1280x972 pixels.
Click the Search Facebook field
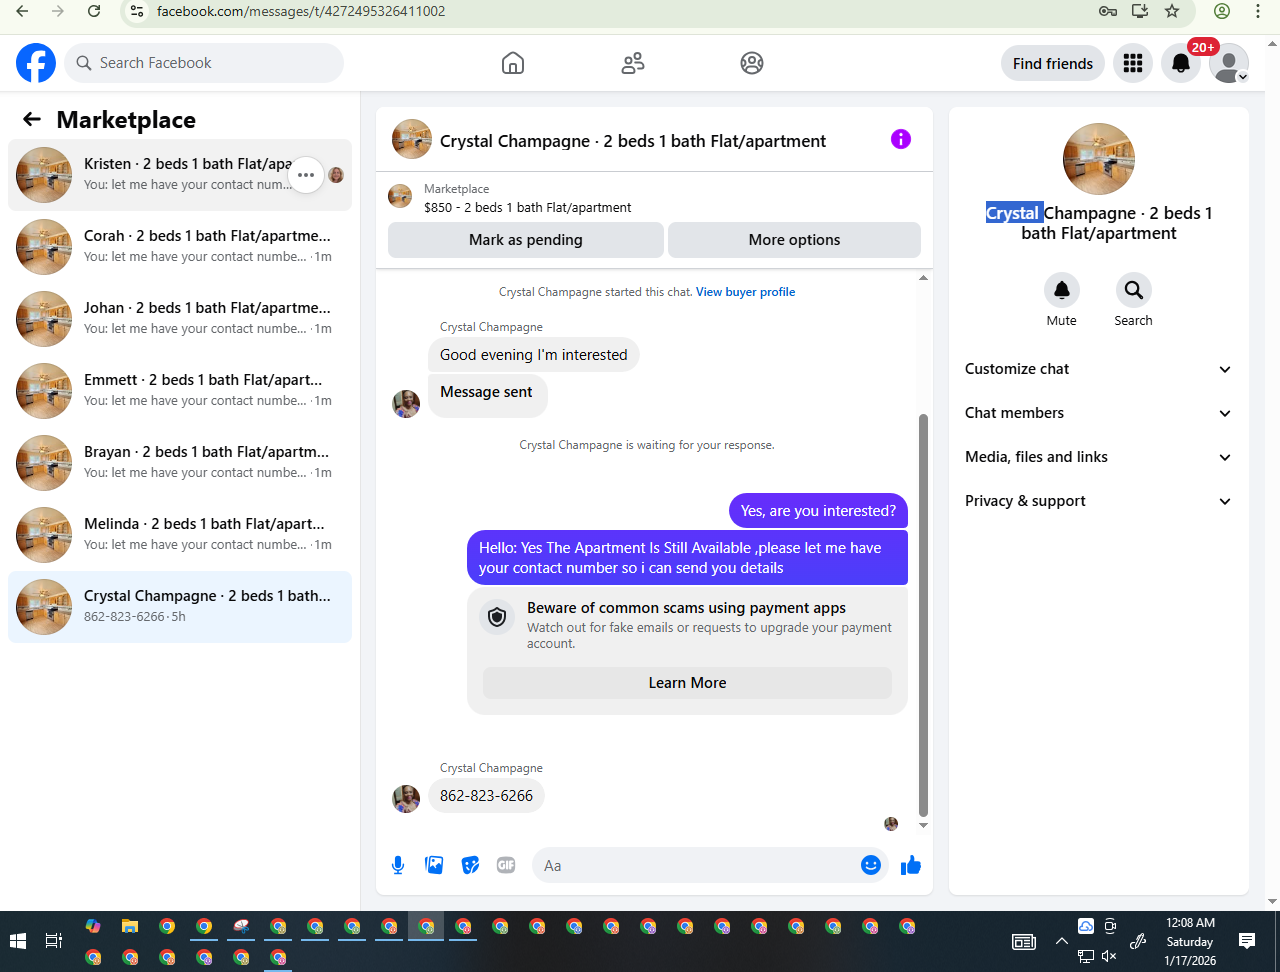205,63
